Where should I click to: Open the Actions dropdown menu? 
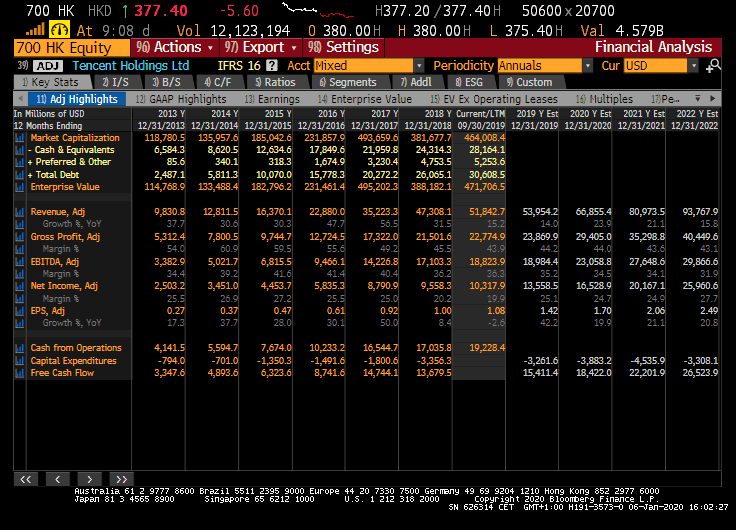point(175,47)
